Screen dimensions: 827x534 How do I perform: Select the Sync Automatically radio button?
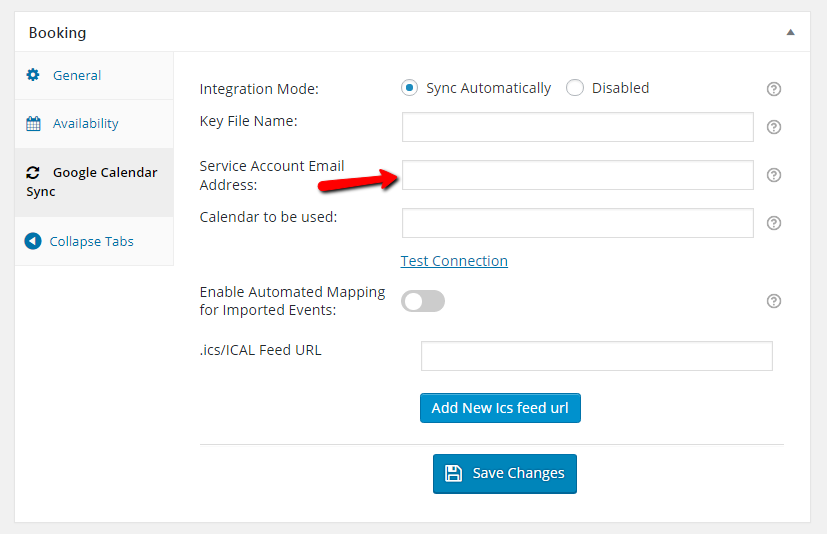tap(409, 88)
